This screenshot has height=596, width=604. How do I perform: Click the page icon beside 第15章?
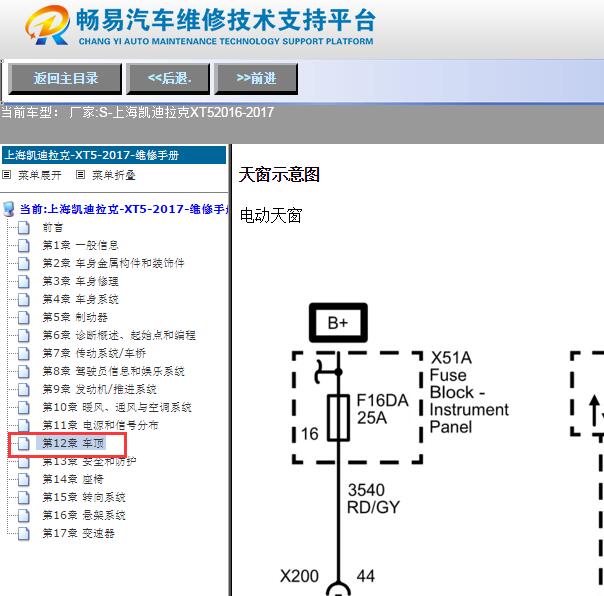pyautogui.click(x=23, y=497)
